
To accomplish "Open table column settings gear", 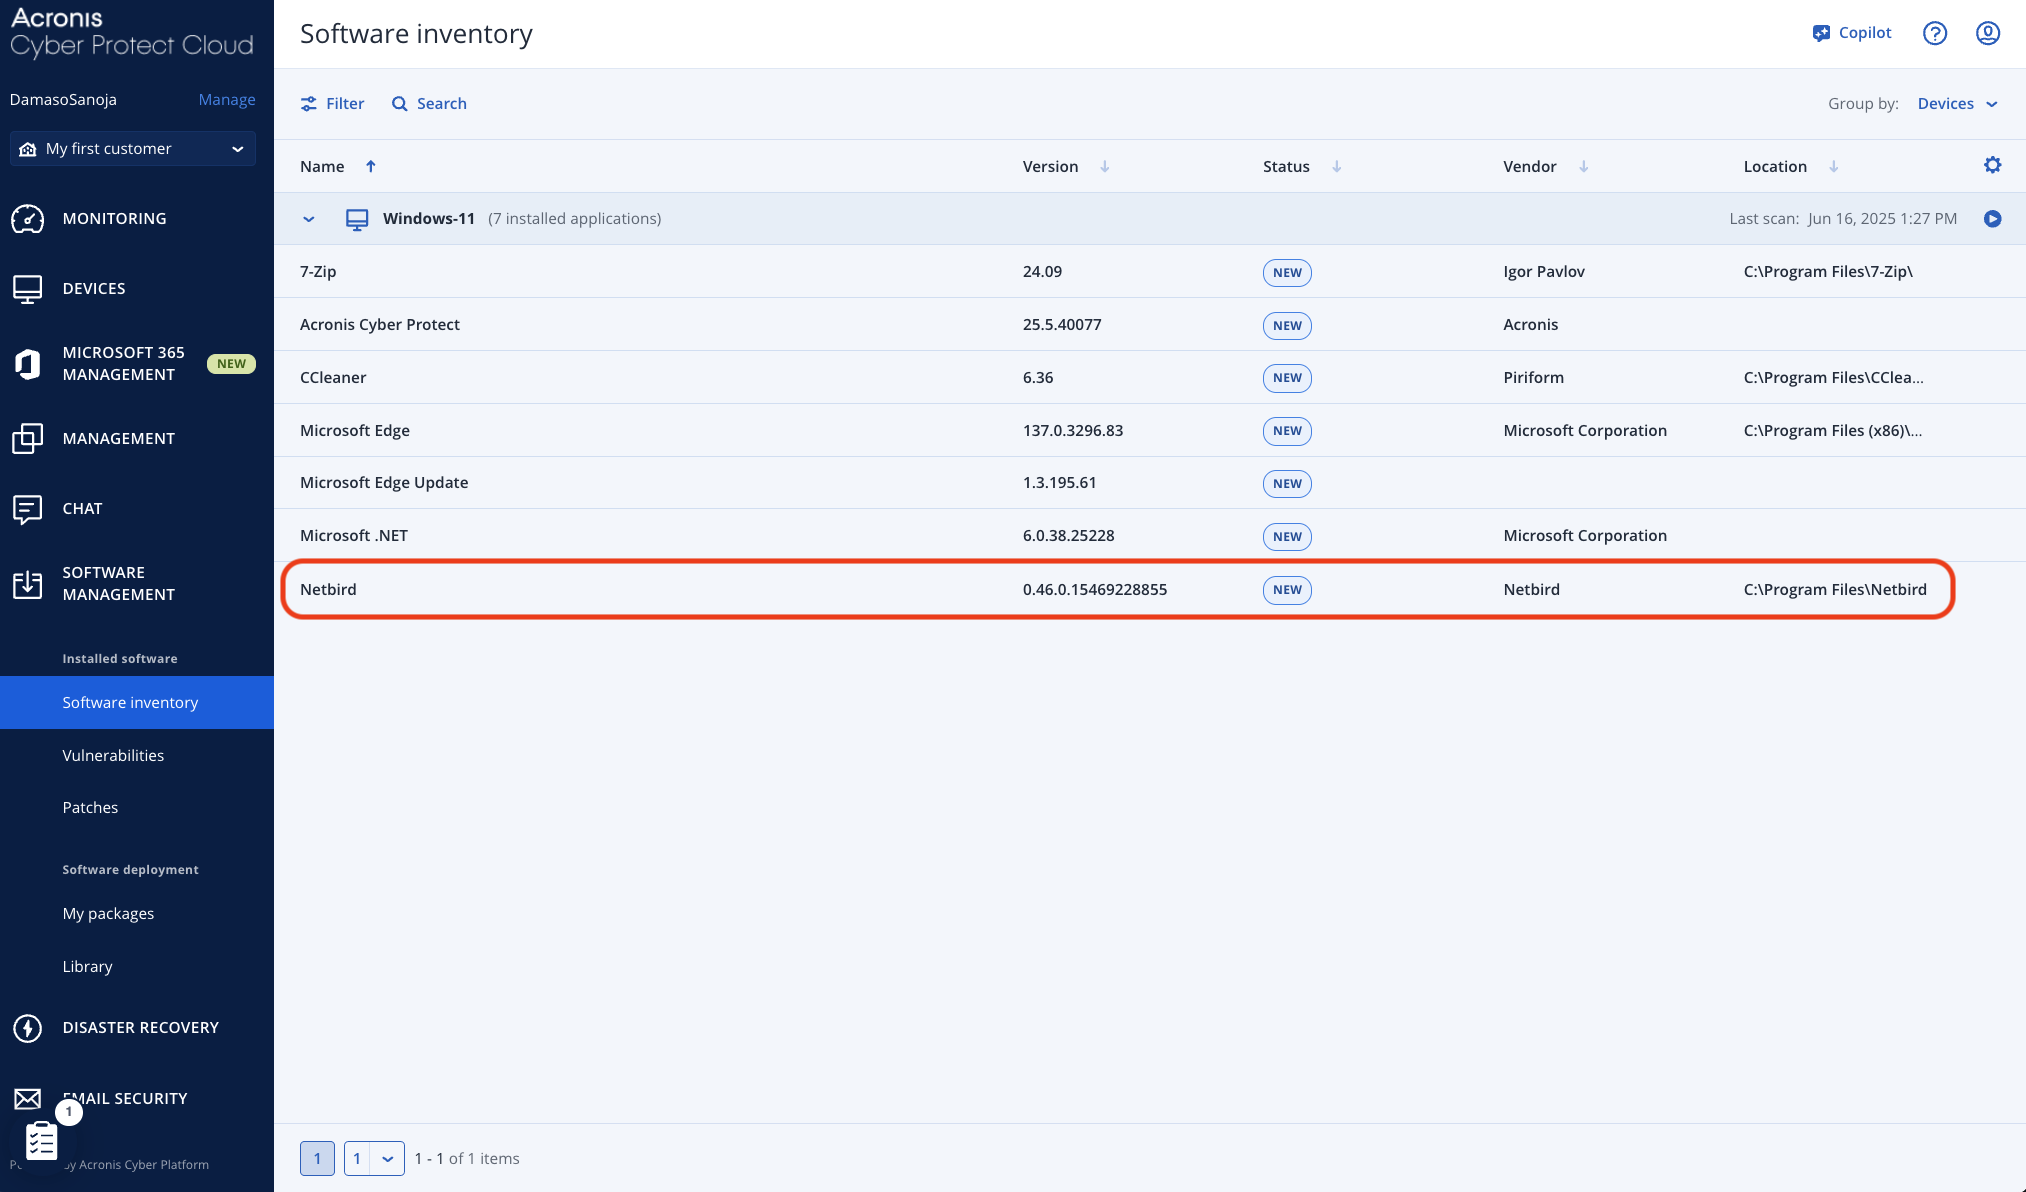I will pyautogui.click(x=1992, y=165).
